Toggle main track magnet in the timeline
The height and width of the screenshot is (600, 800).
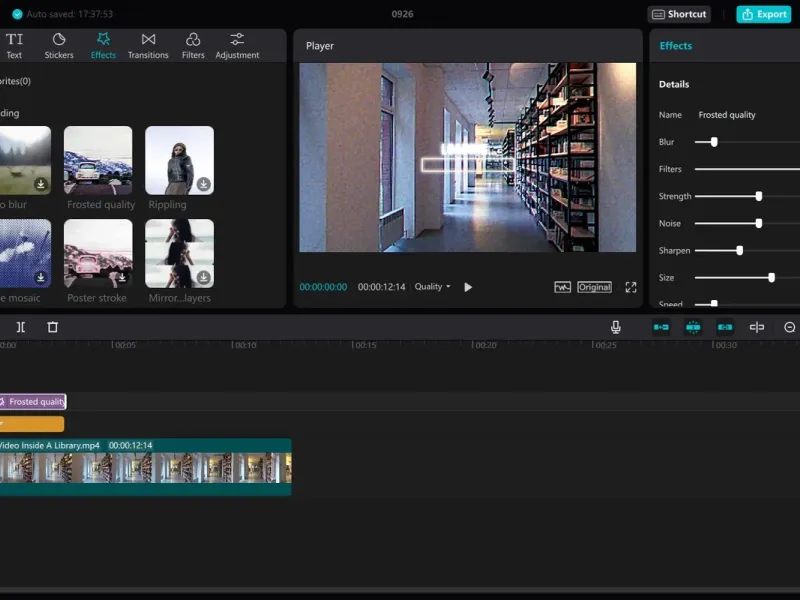(661, 327)
